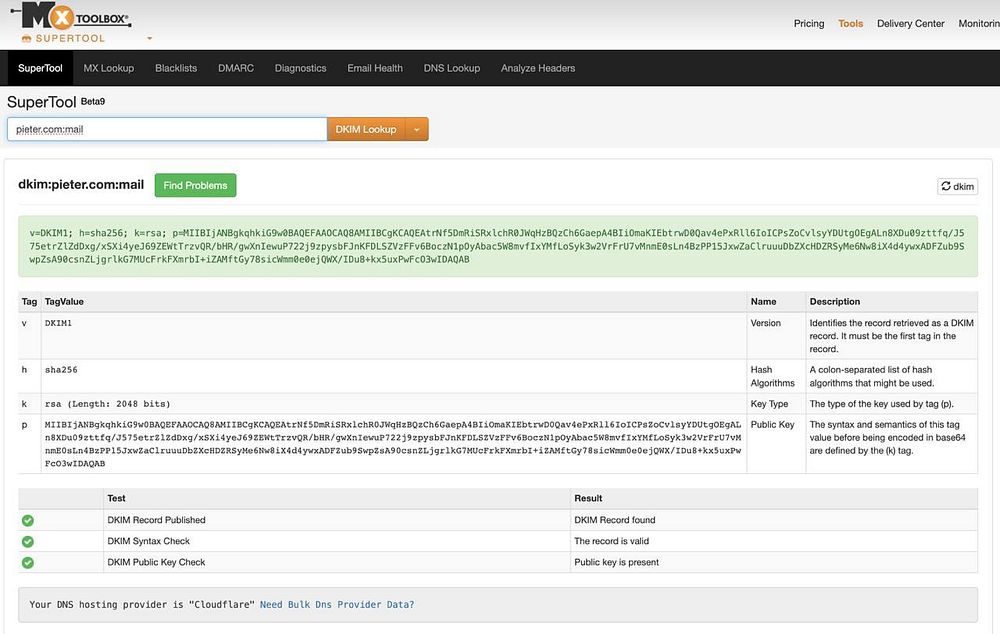Open the Tools menu
This screenshot has height=634, width=1000.
click(x=850, y=24)
